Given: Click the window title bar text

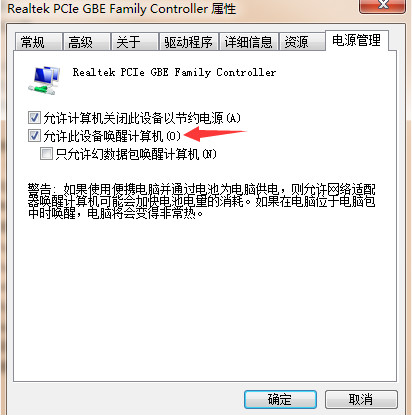Looking at the screenshot, I should [x=121, y=9].
